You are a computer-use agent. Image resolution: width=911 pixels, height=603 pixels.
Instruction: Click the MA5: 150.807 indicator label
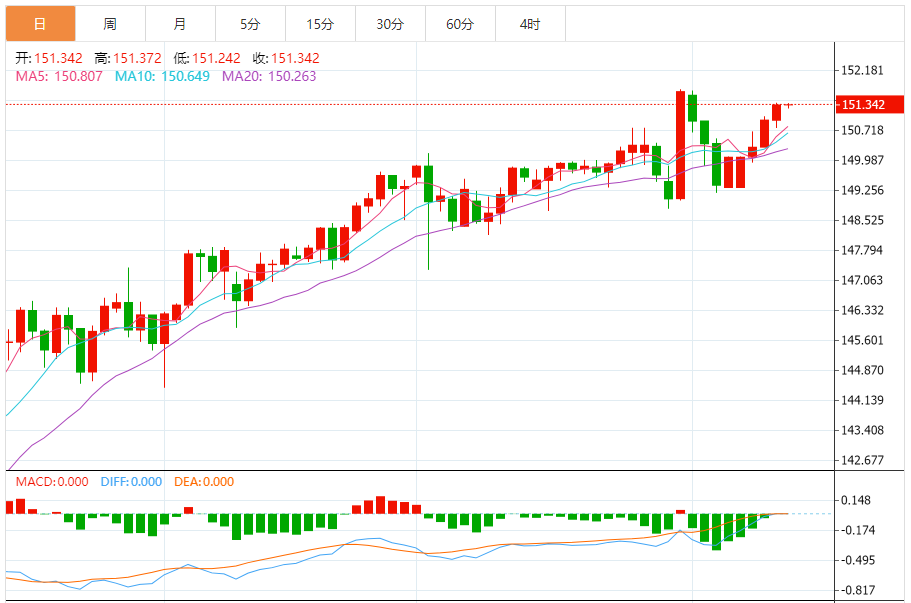[x=59, y=76]
